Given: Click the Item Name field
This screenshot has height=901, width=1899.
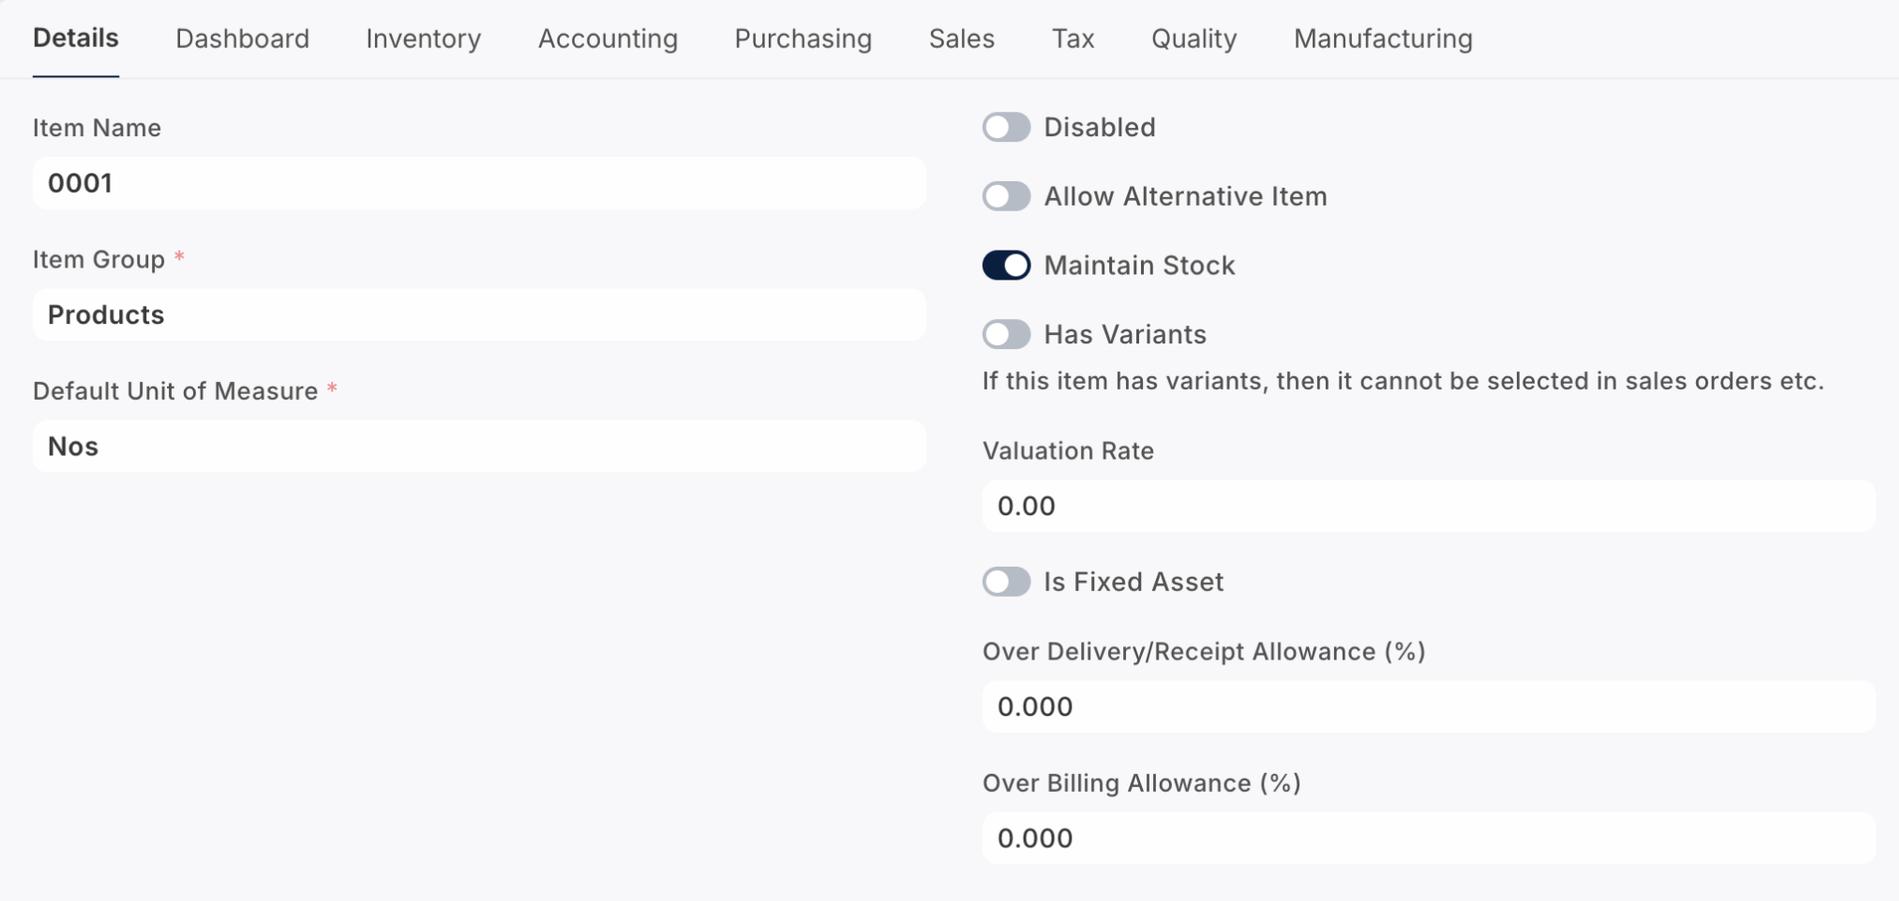Looking at the screenshot, I should tap(479, 183).
